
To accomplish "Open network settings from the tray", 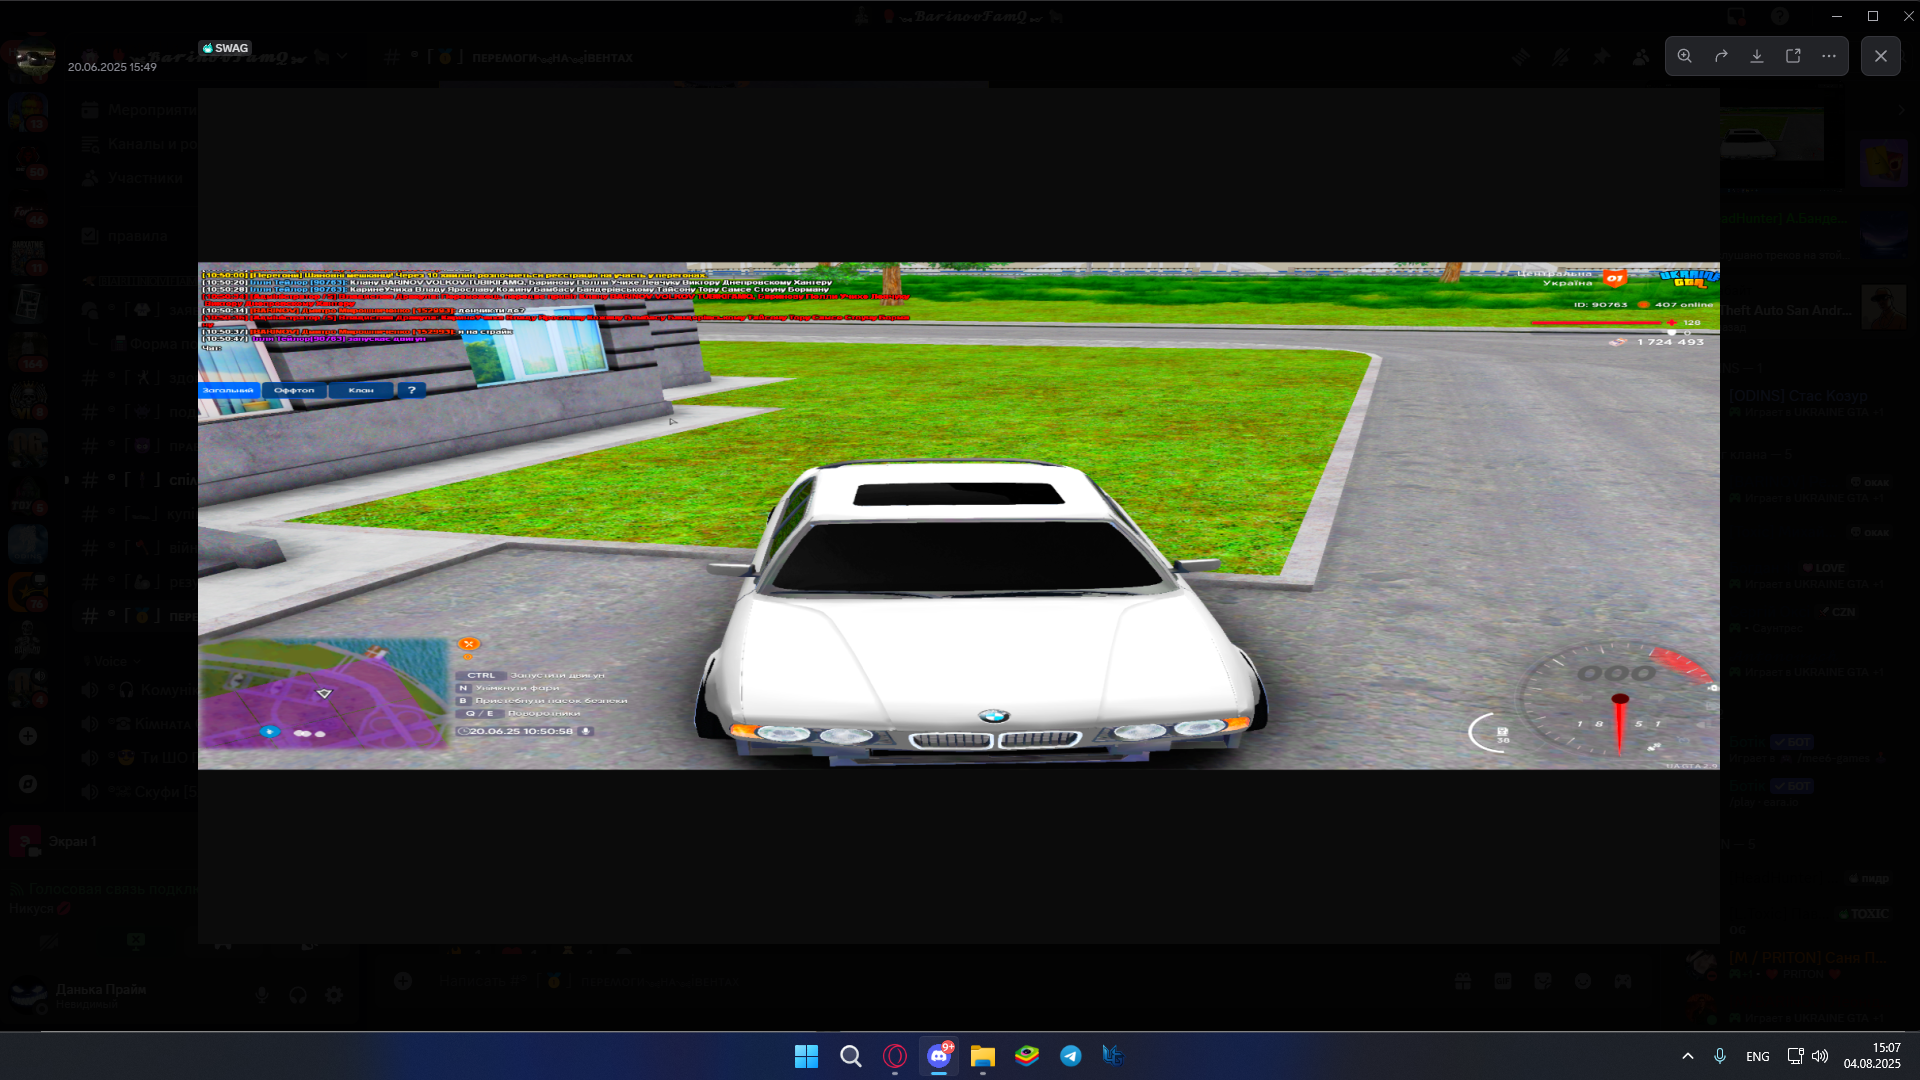I will (1796, 1056).
